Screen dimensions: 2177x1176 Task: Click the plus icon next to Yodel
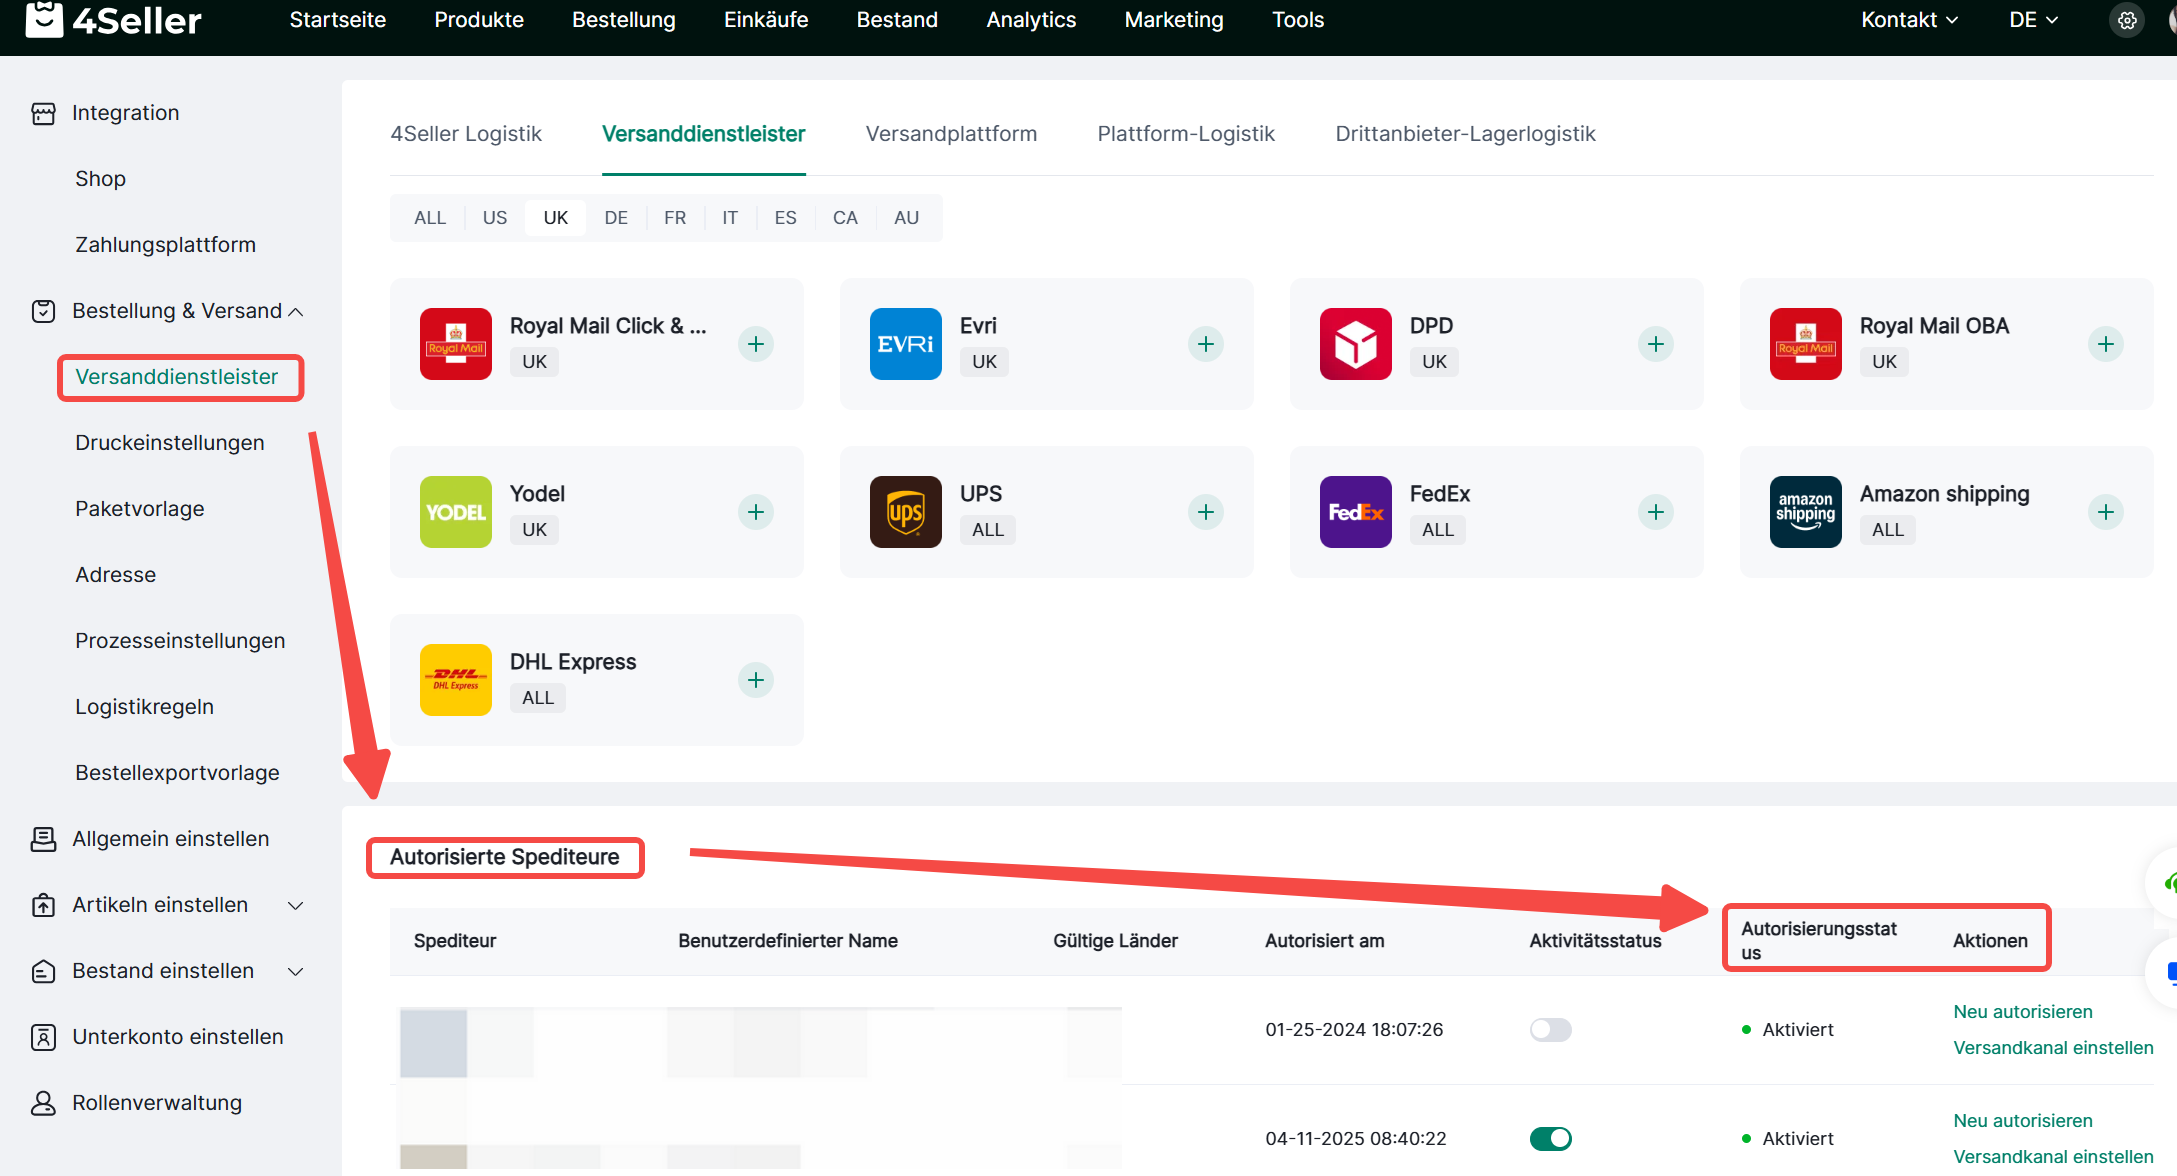[x=756, y=512]
